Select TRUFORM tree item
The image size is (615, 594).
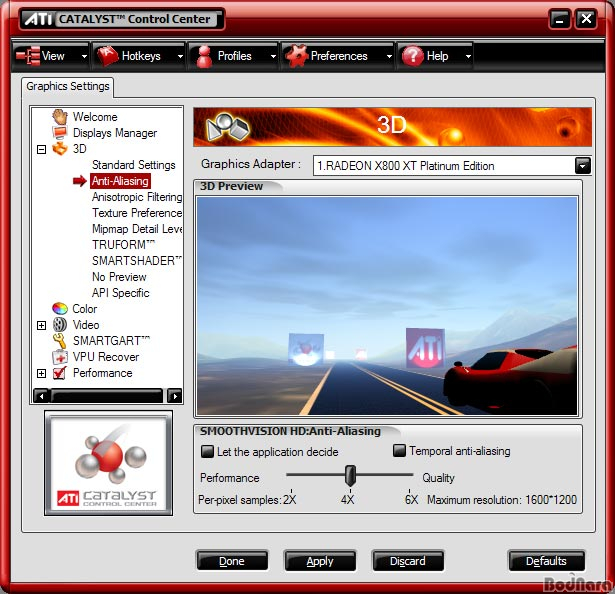click(x=123, y=245)
